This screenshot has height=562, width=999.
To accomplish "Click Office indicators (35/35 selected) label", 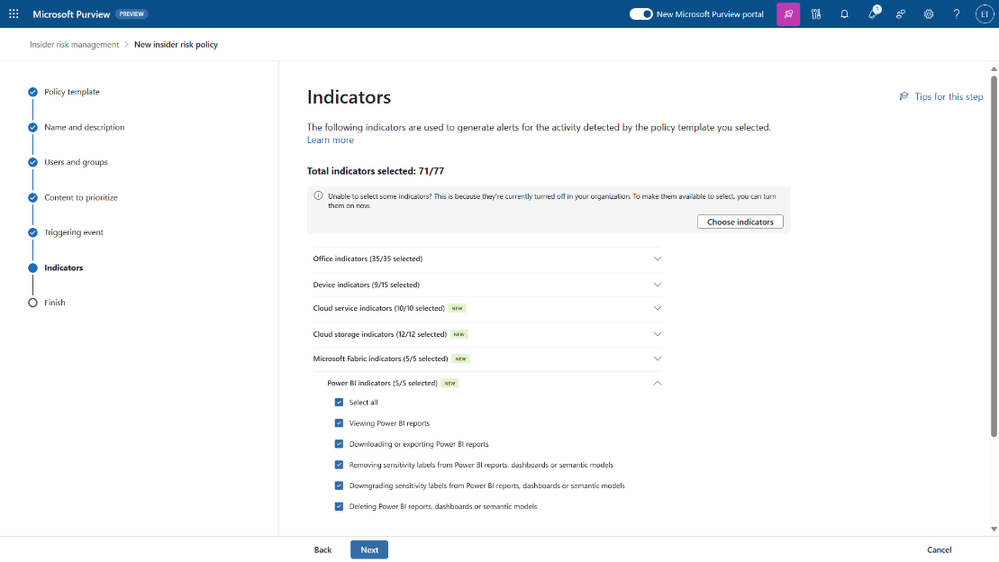I will click(x=368, y=259).
